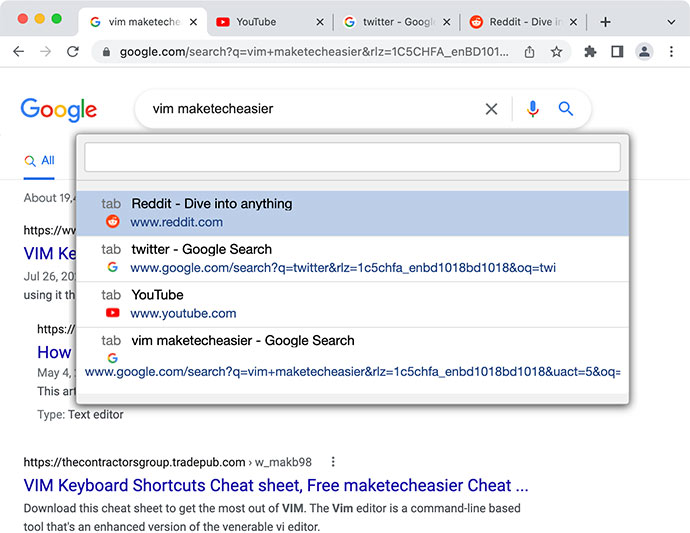Open the three-dot menu beside tradepub result

tap(333, 462)
